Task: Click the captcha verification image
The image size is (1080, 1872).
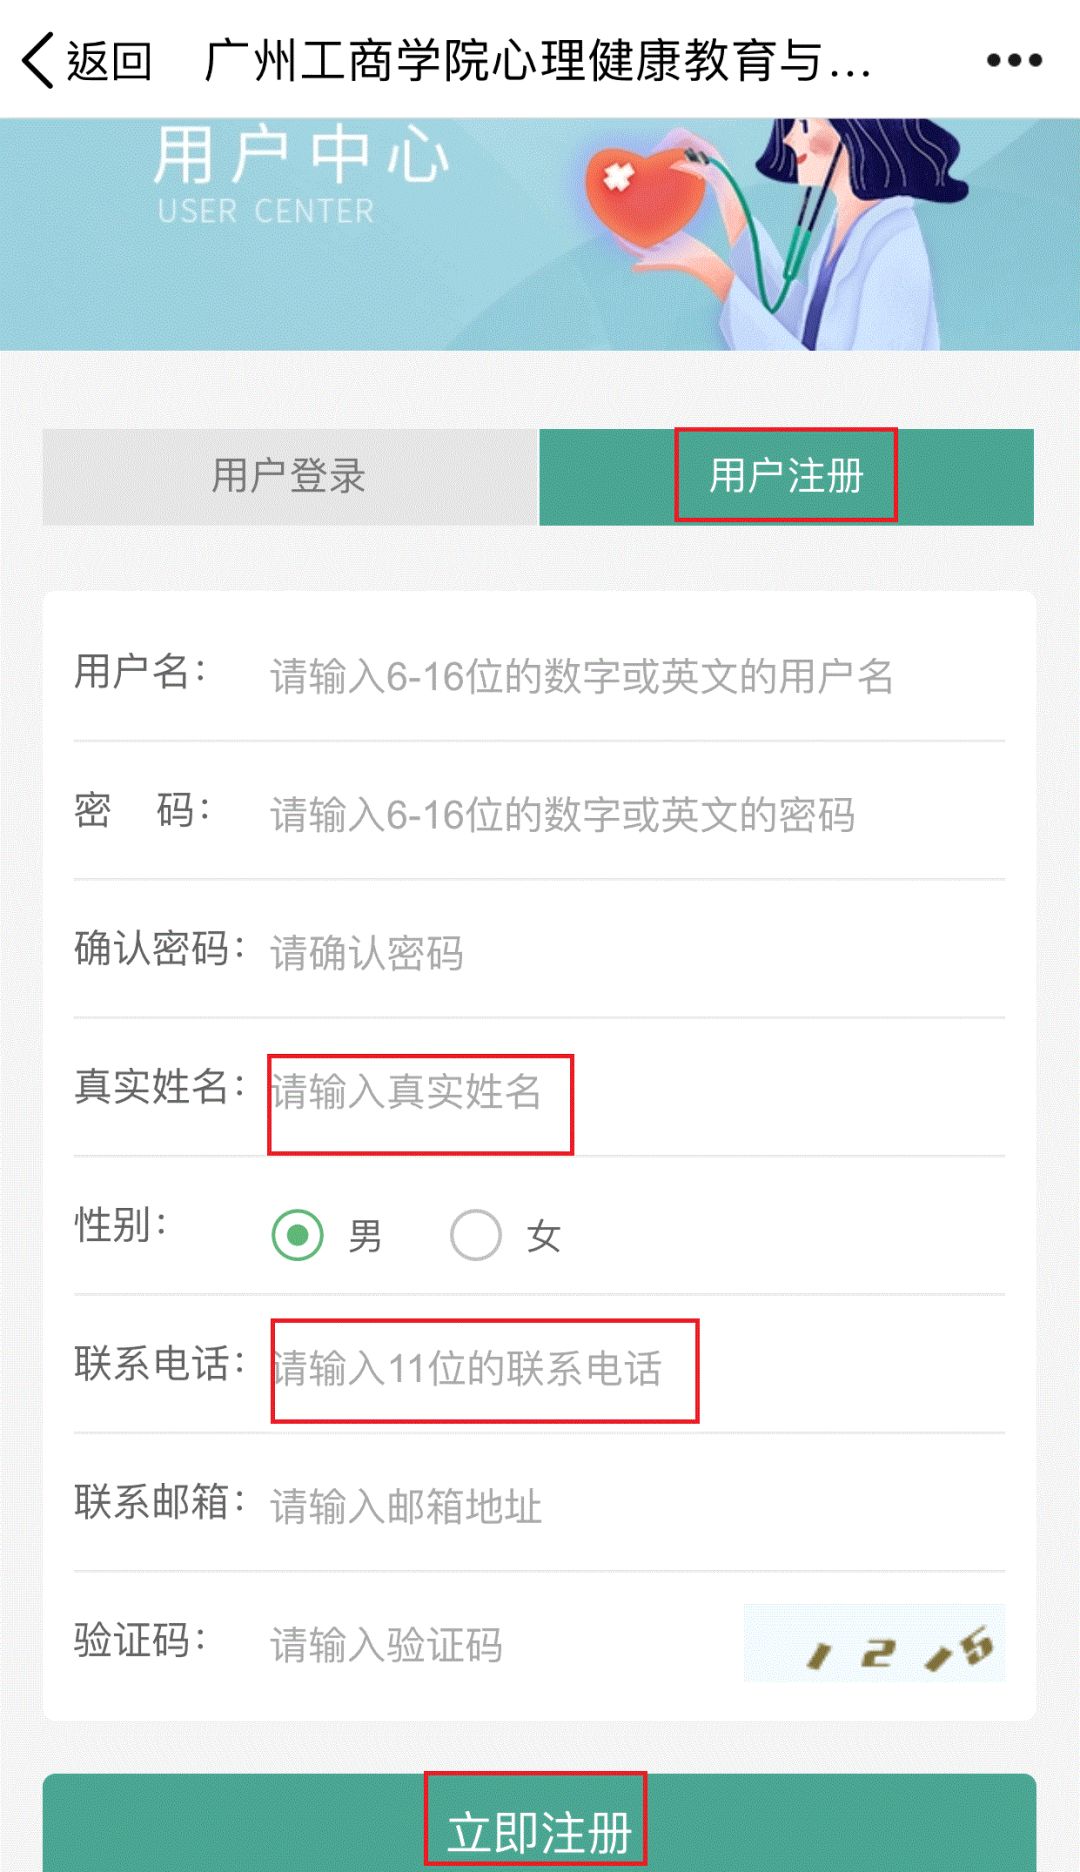Action: tap(874, 1644)
